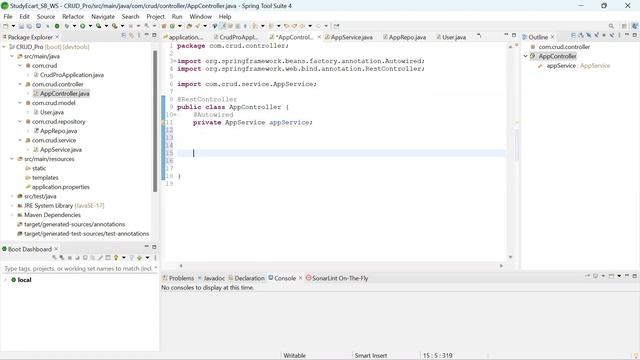Select AppController.java in Package Explorer

click(x=64, y=93)
